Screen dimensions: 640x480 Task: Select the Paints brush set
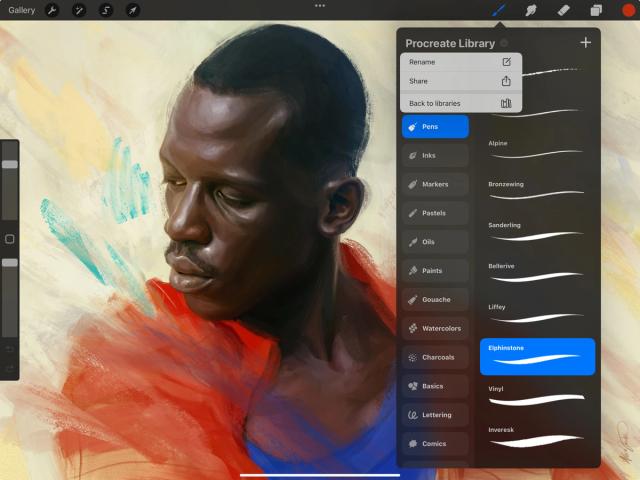[435, 271]
